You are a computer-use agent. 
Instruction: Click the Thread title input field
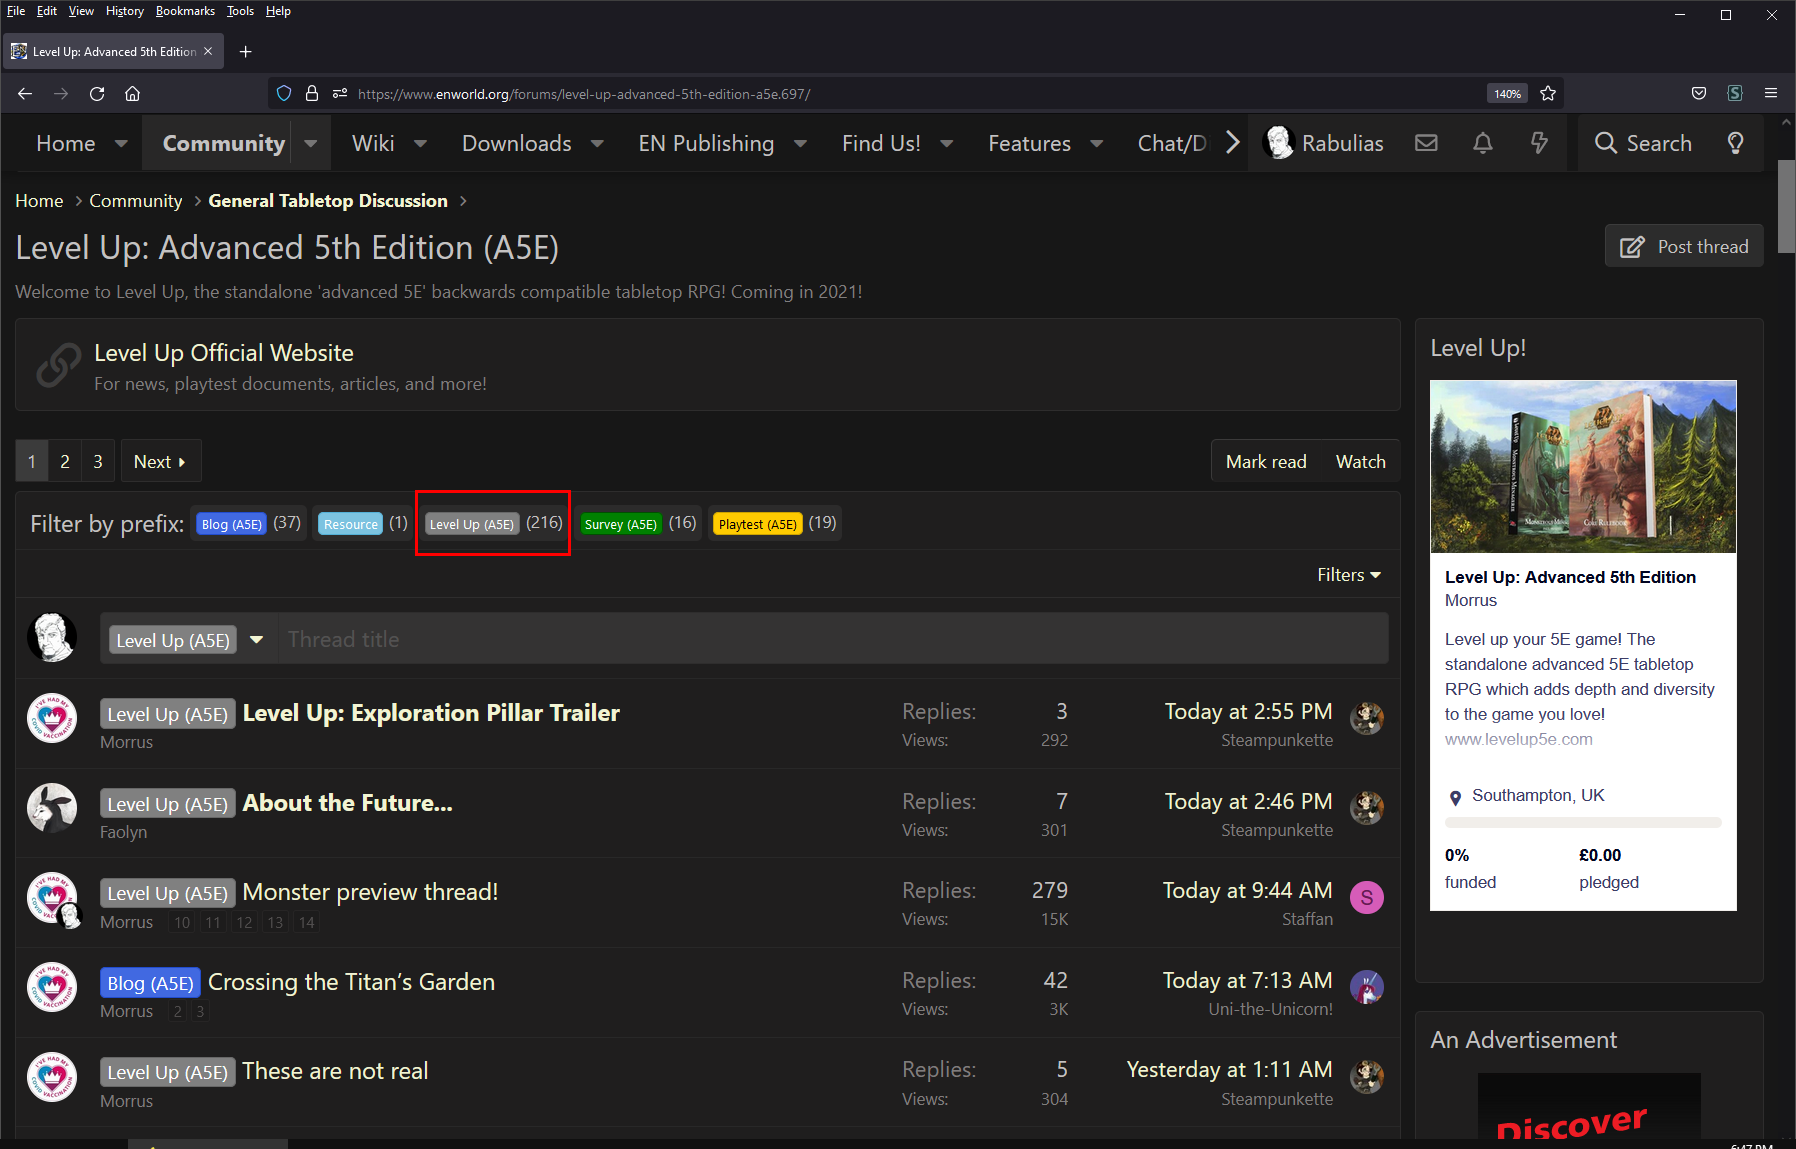tap(830, 639)
